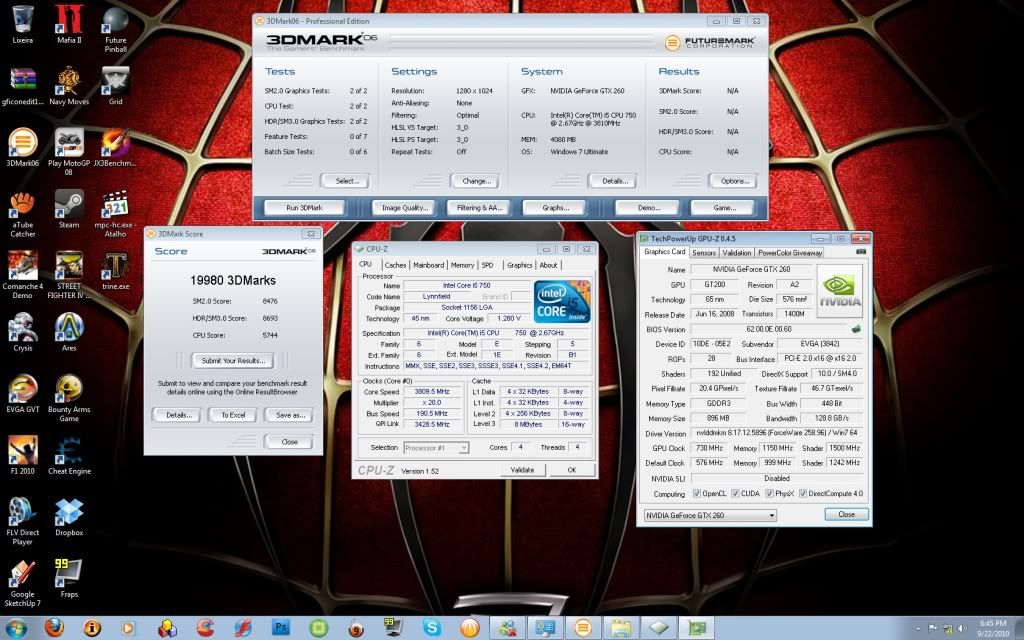Image resolution: width=1024 pixels, height=640 pixels.
Task: Click the GPU-Z screenshot camera icon
Action: coord(861,251)
